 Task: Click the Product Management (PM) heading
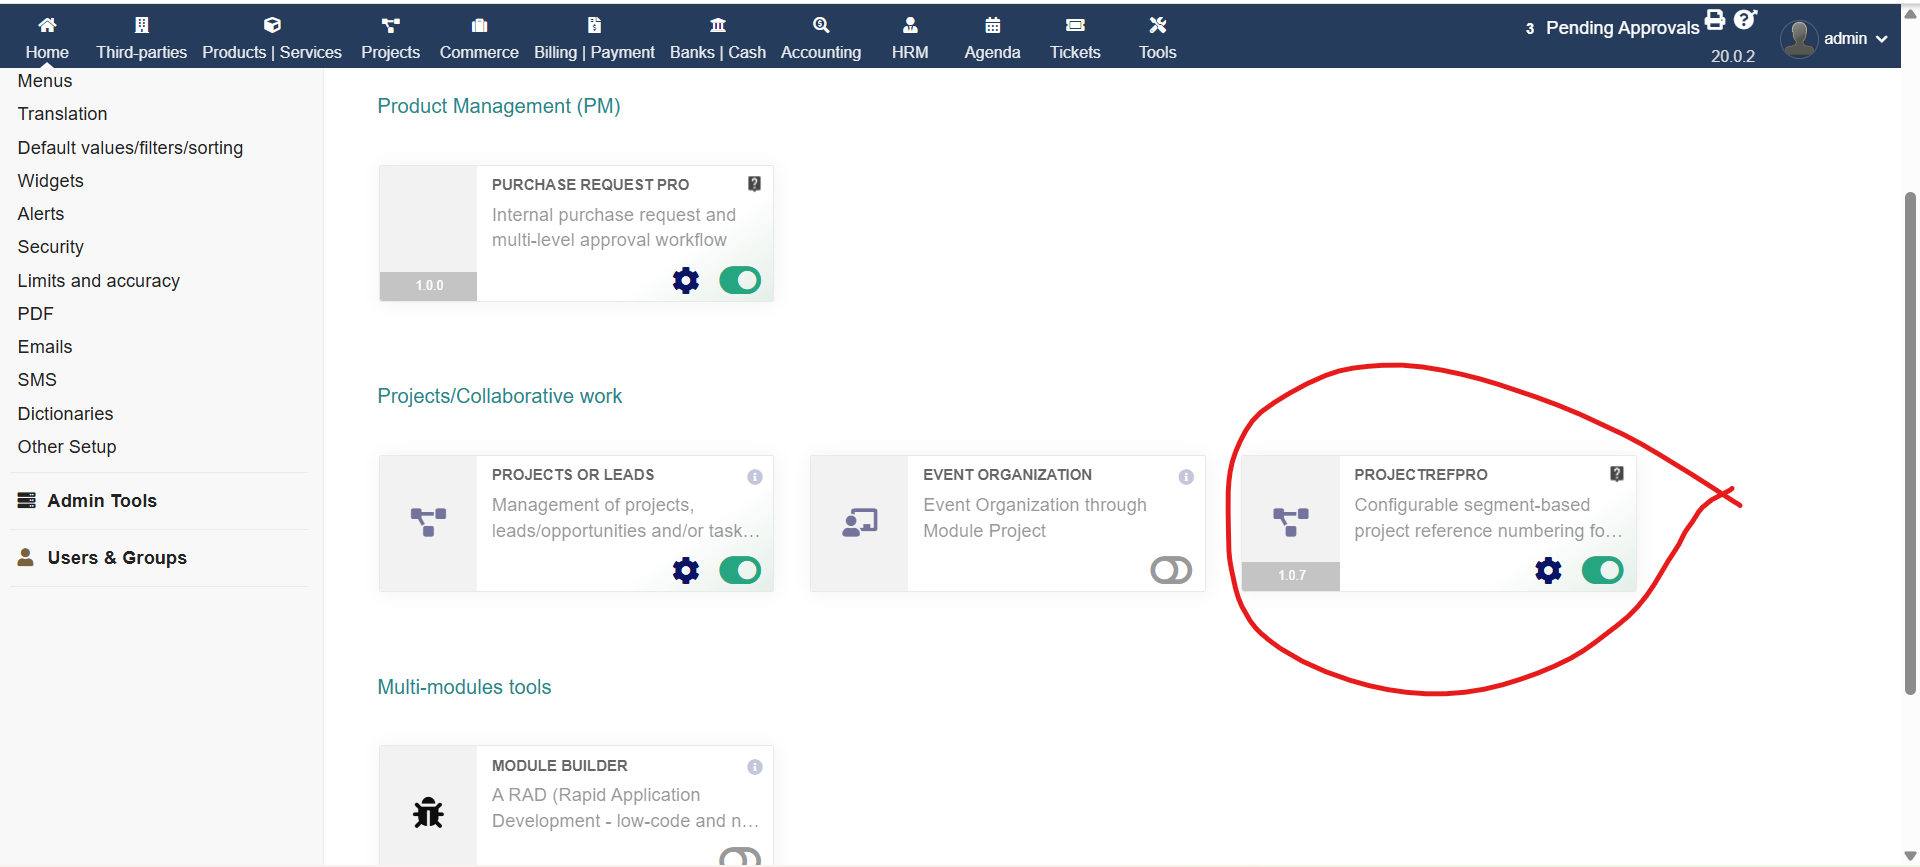tap(499, 106)
